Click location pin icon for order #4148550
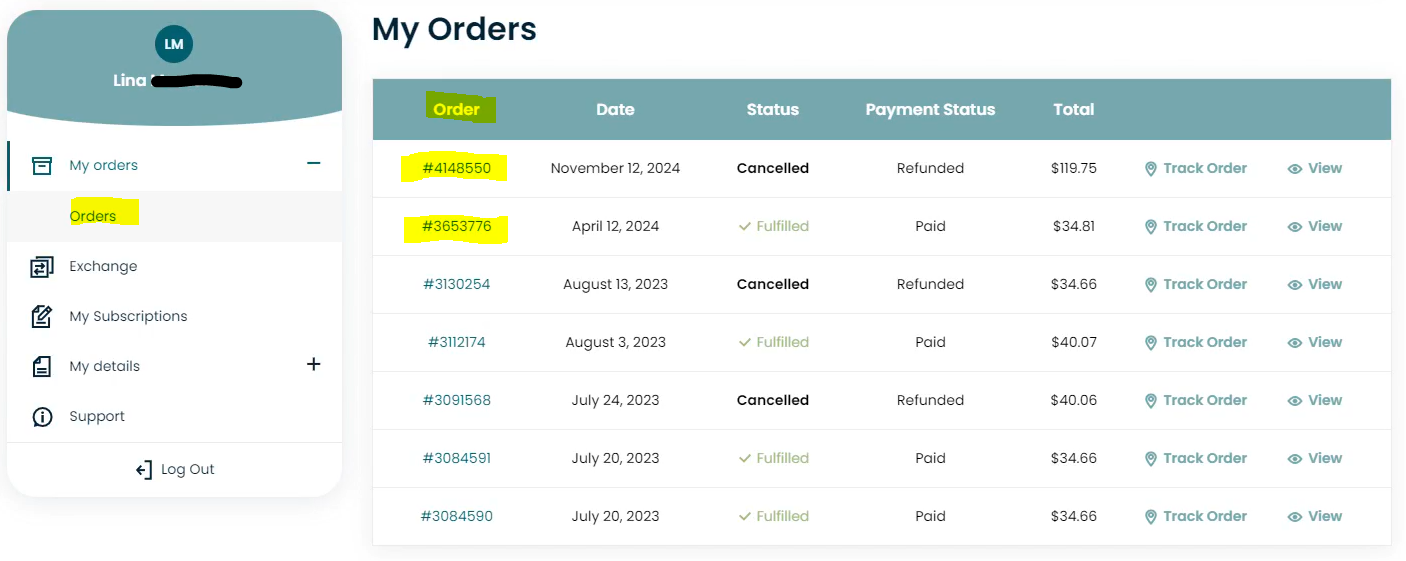The width and height of the screenshot is (1406, 561). coord(1151,169)
